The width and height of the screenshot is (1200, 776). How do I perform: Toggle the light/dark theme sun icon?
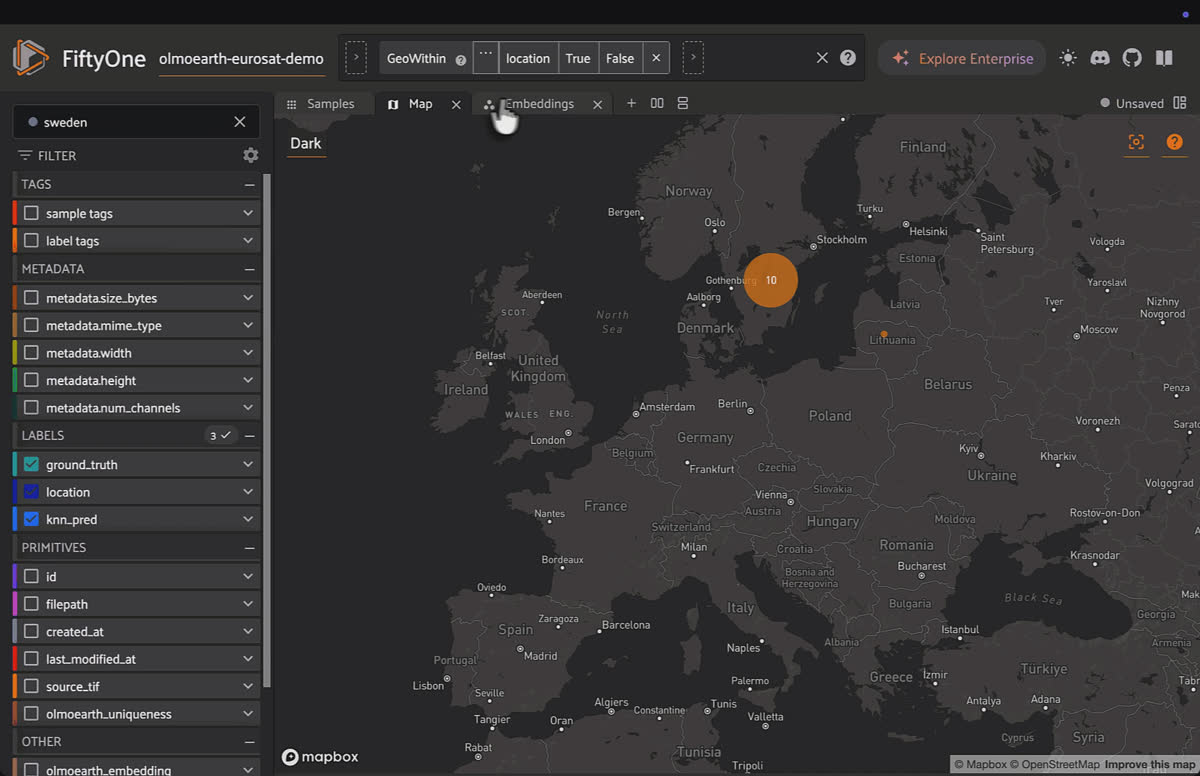click(x=1068, y=58)
